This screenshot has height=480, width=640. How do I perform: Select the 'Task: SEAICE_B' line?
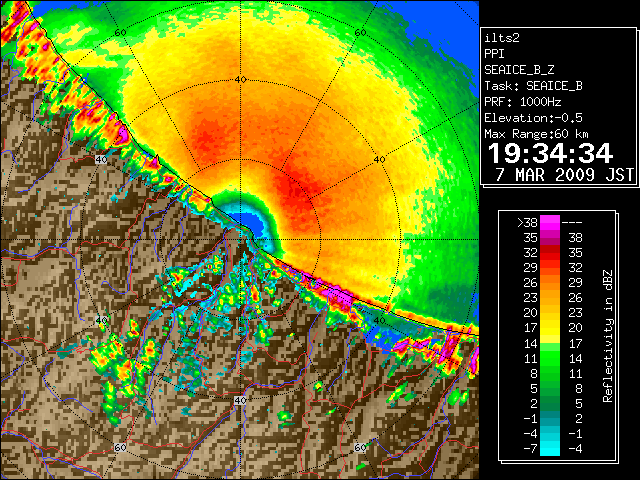(533, 86)
